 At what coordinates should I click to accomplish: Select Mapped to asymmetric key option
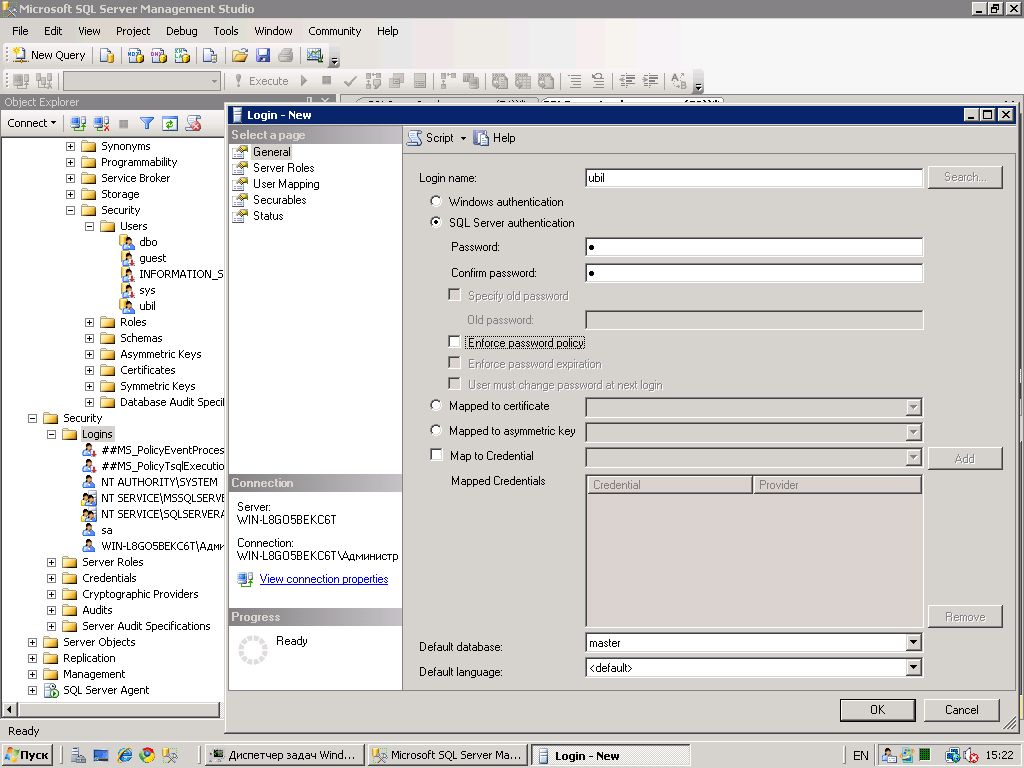436,430
